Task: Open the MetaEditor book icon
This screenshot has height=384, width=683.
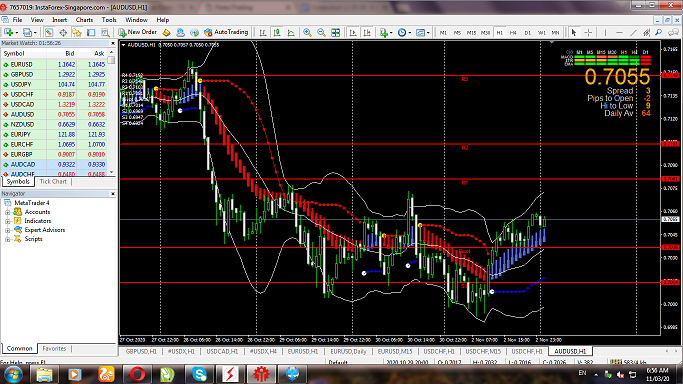Action: [x=166, y=33]
